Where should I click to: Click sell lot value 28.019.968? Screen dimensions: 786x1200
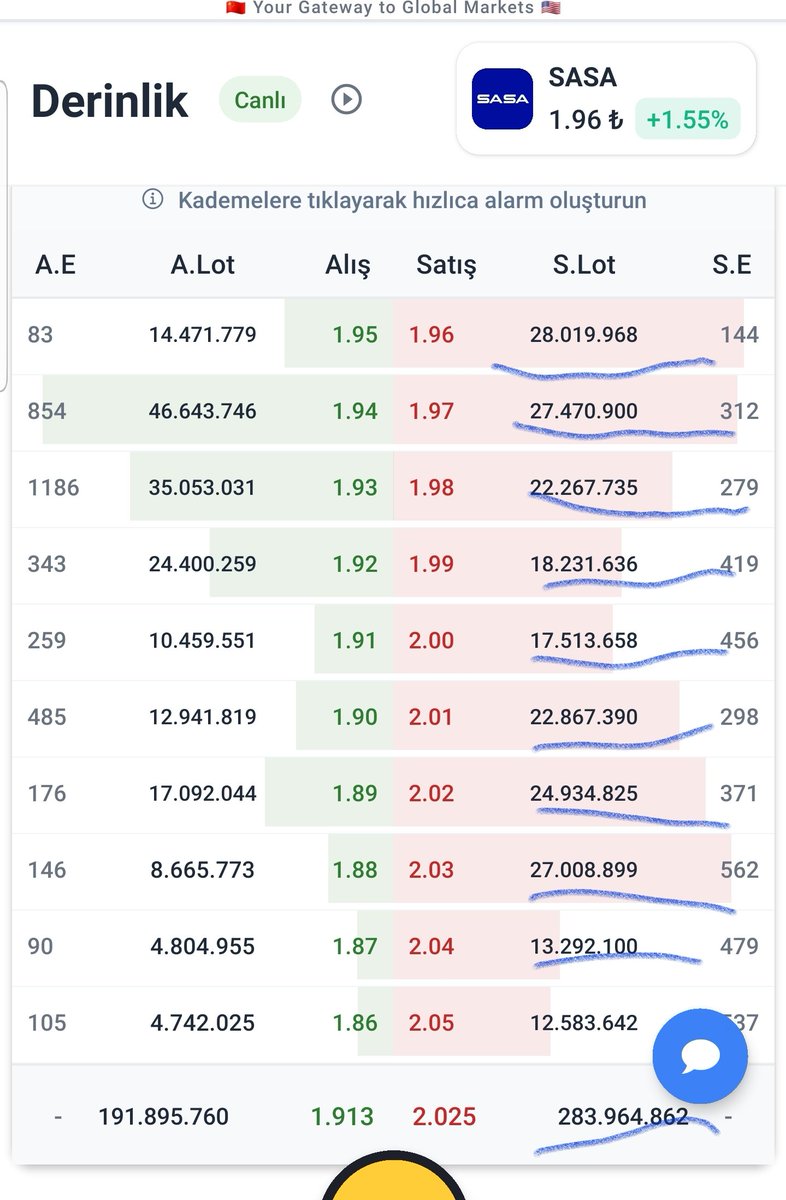coord(584,335)
